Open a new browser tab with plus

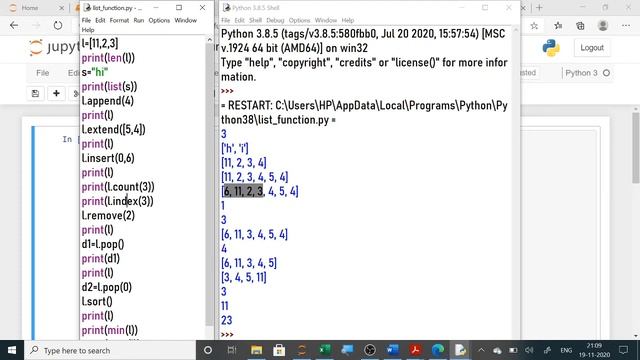click(x=540, y=7)
